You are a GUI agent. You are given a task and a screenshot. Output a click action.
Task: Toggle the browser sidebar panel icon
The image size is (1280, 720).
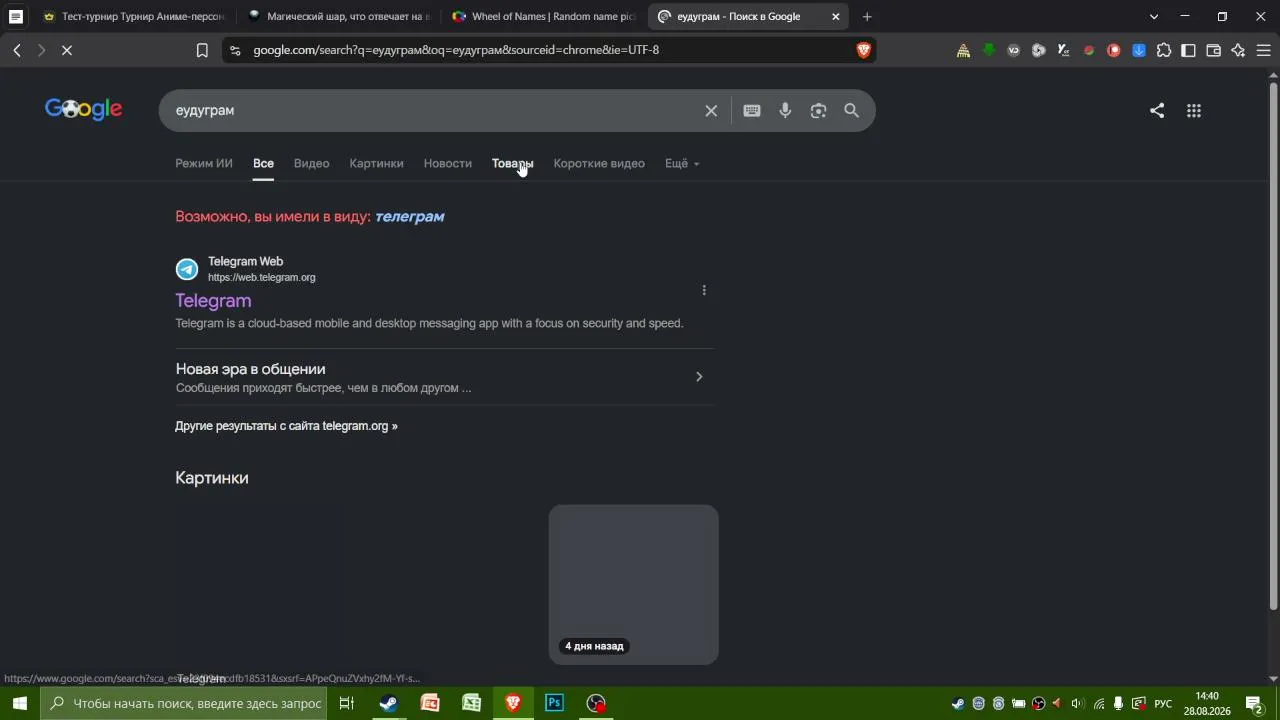point(1189,50)
